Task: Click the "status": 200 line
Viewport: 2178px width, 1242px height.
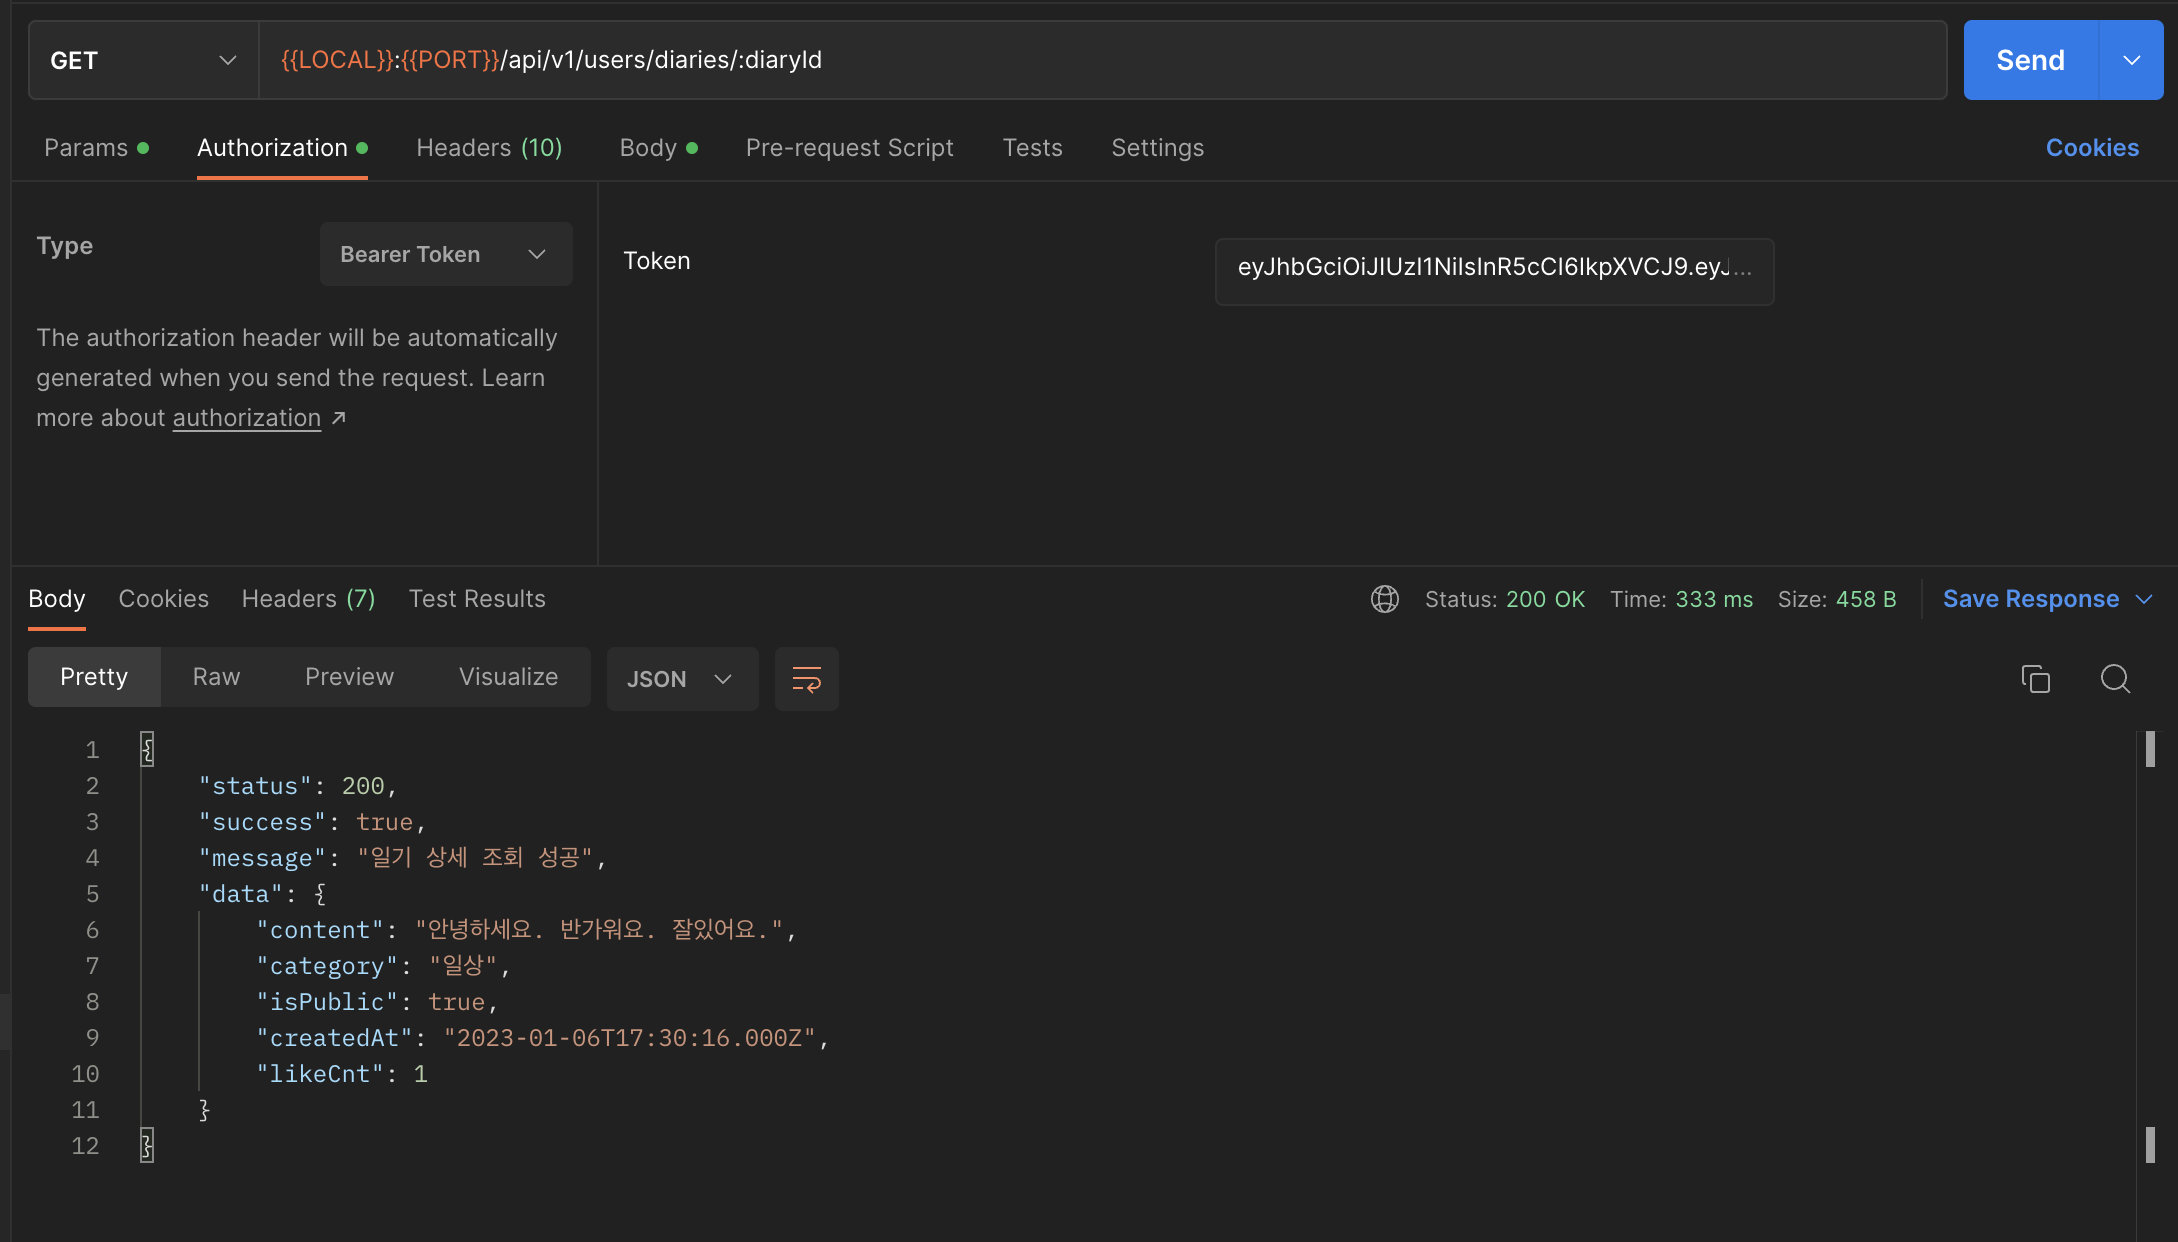Action: (298, 786)
